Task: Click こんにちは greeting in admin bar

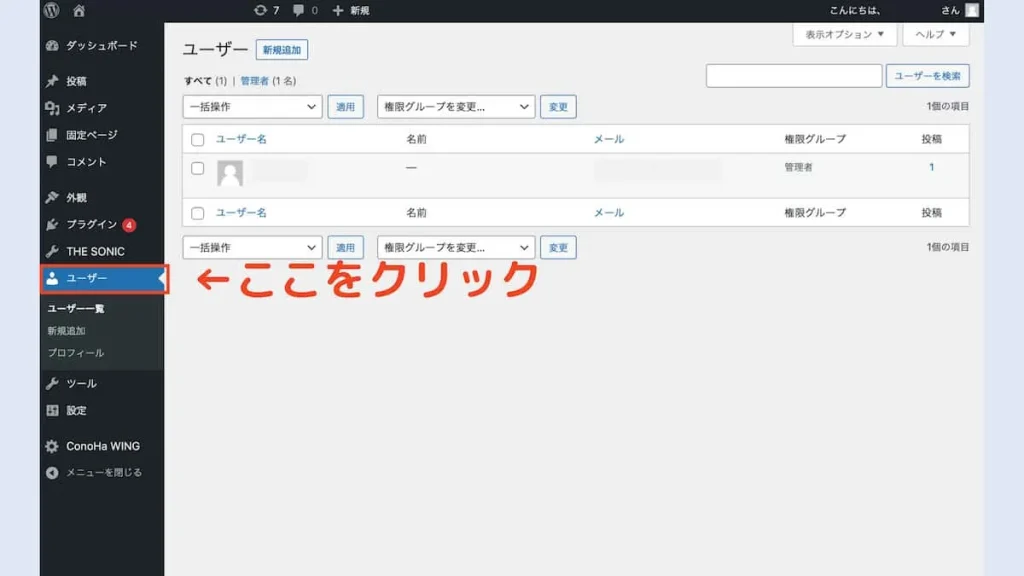Action: (x=855, y=10)
